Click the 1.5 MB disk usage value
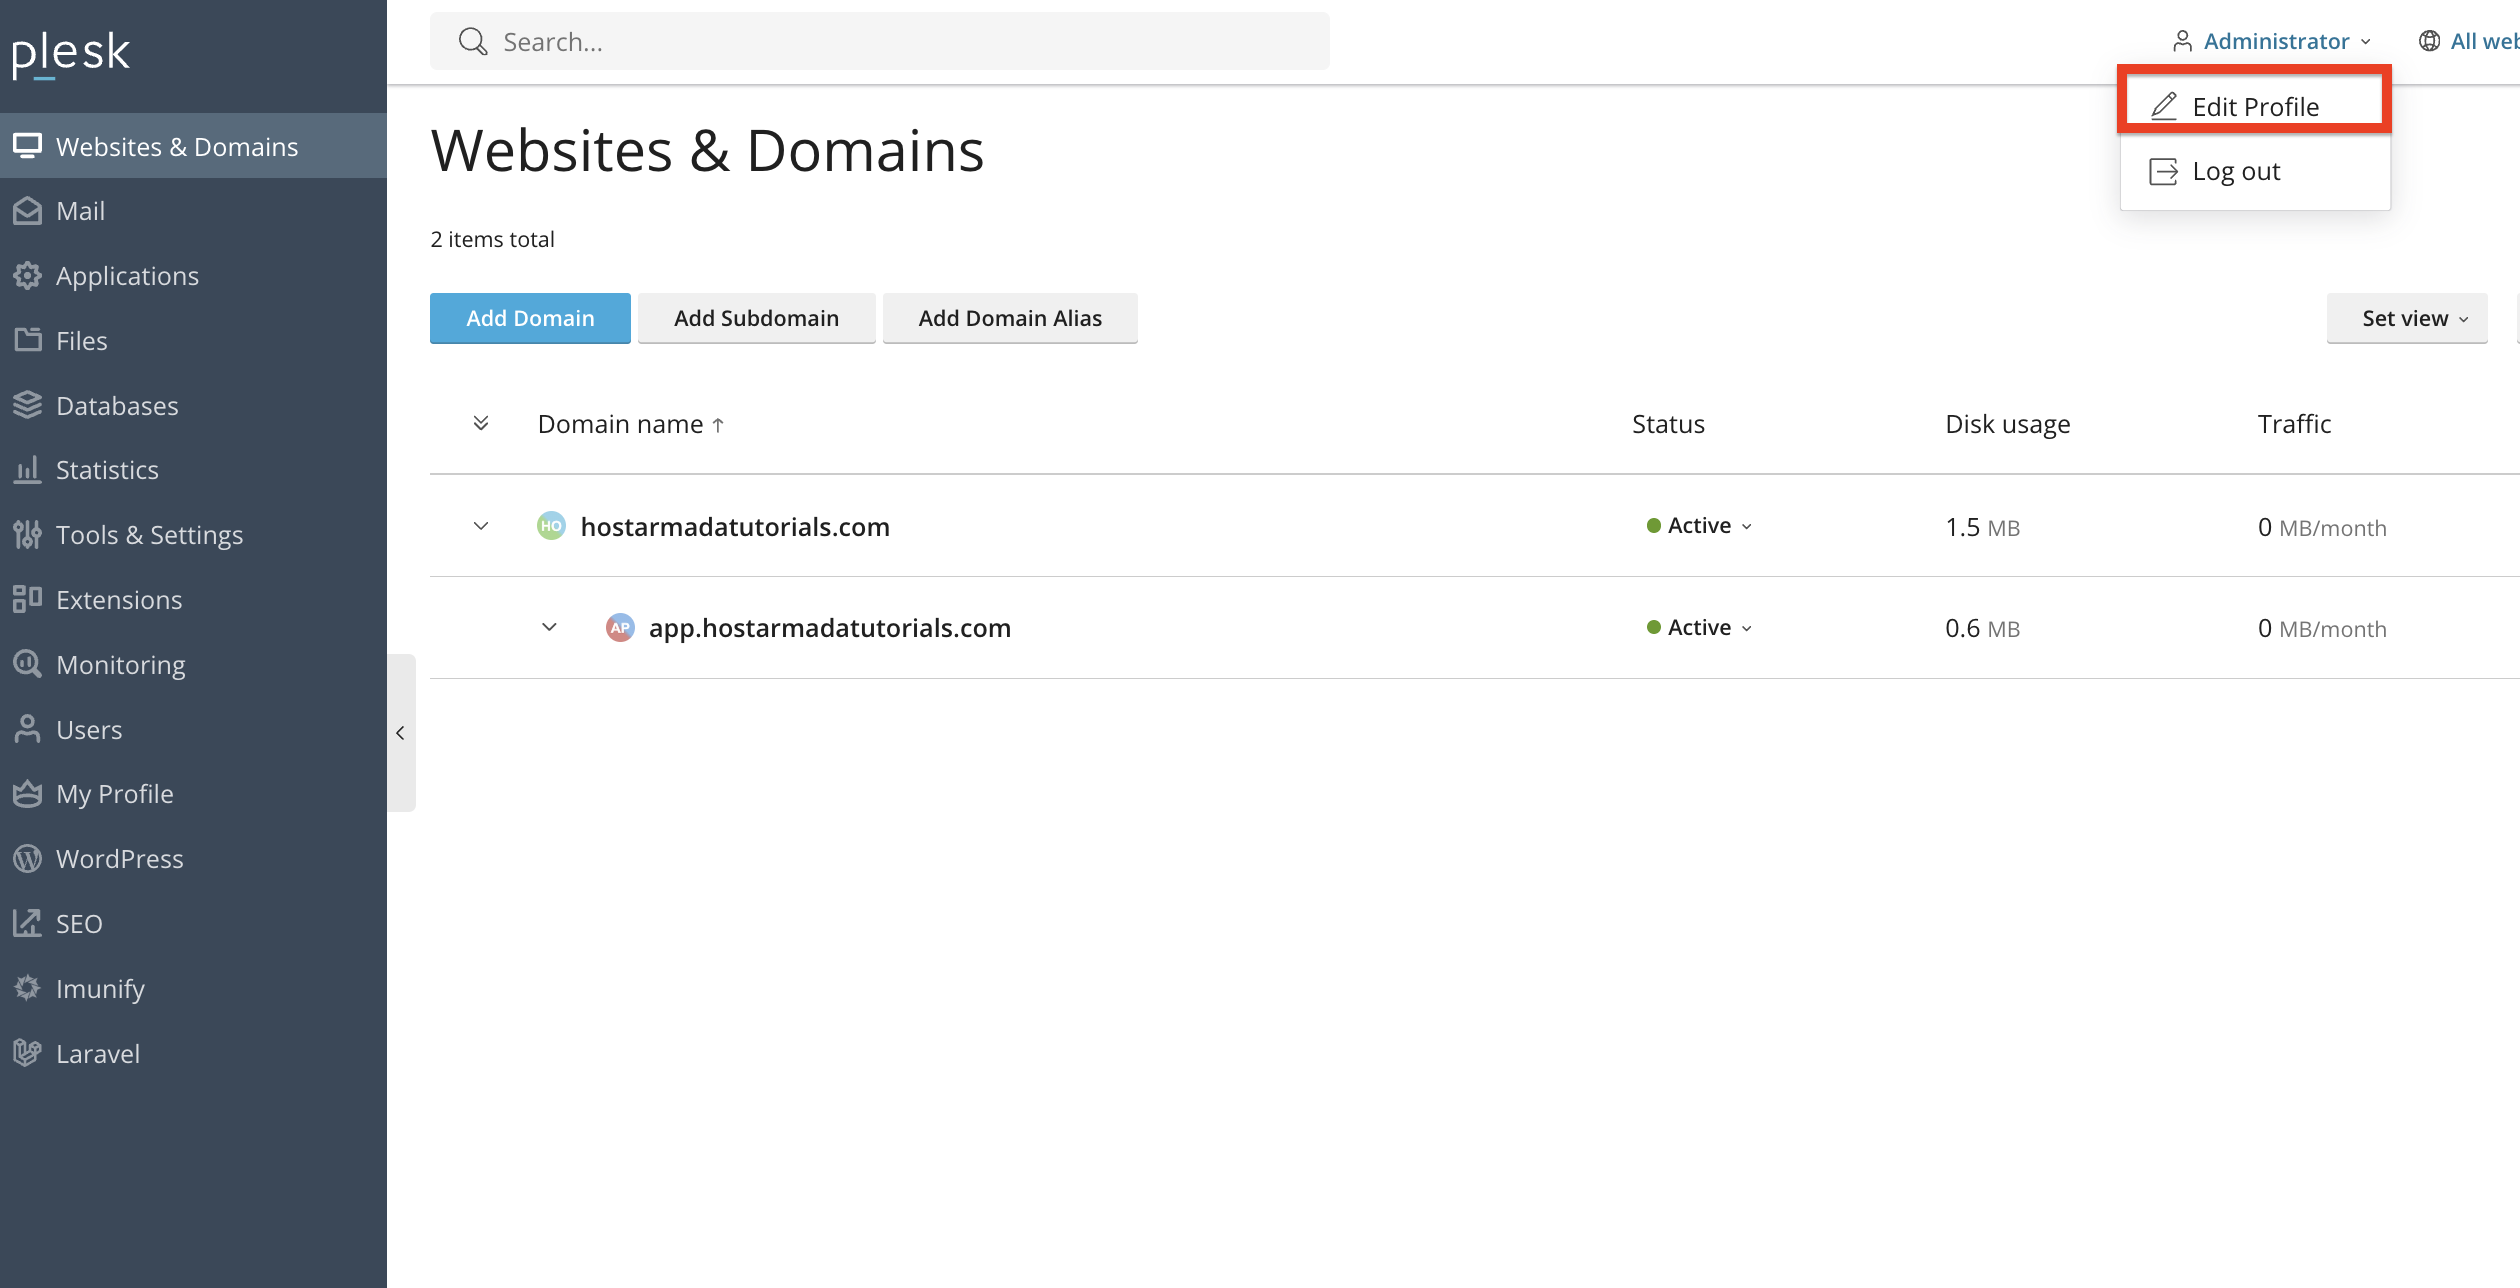Viewport: 2520px width, 1288px height. [x=1982, y=527]
